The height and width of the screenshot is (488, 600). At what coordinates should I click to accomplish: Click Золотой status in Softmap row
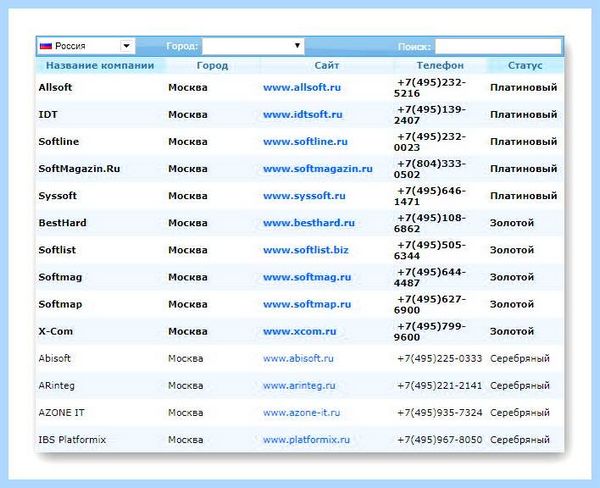click(x=512, y=304)
